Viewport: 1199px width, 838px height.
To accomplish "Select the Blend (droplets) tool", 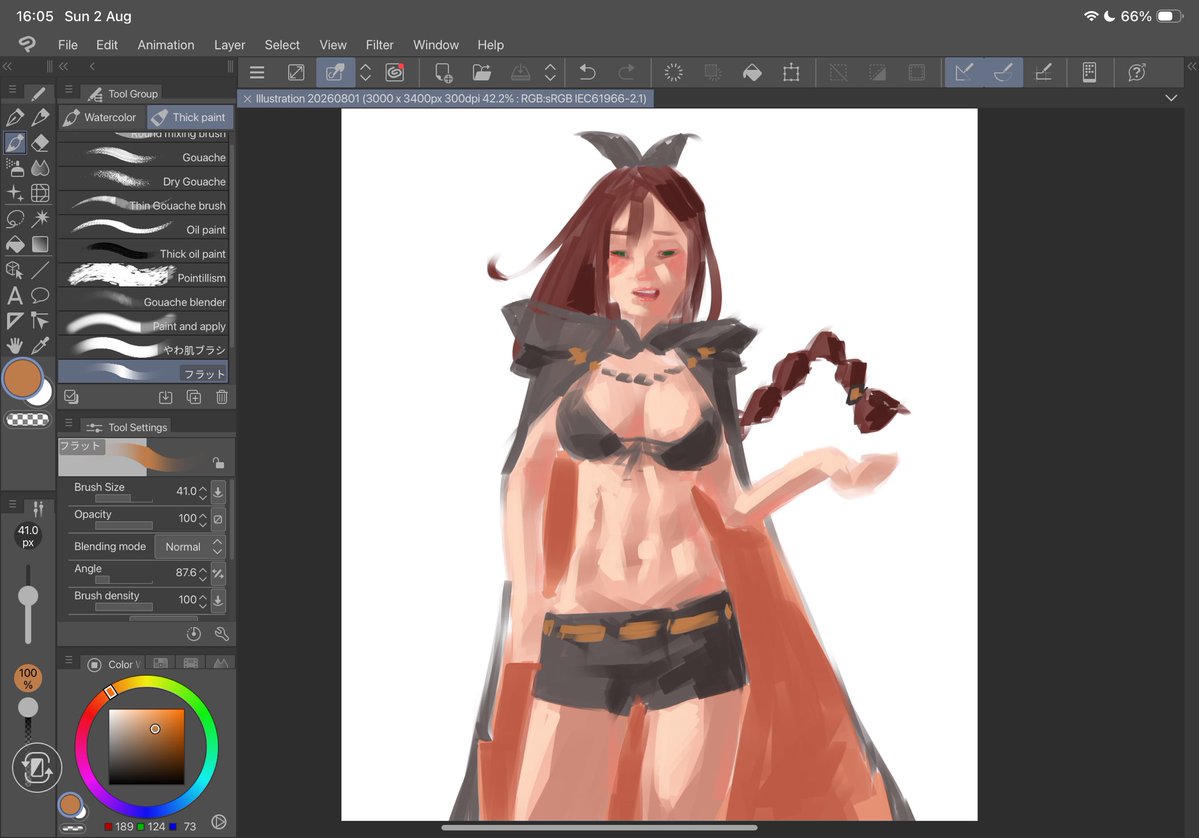I will pyautogui.click(x=40, y=167).
